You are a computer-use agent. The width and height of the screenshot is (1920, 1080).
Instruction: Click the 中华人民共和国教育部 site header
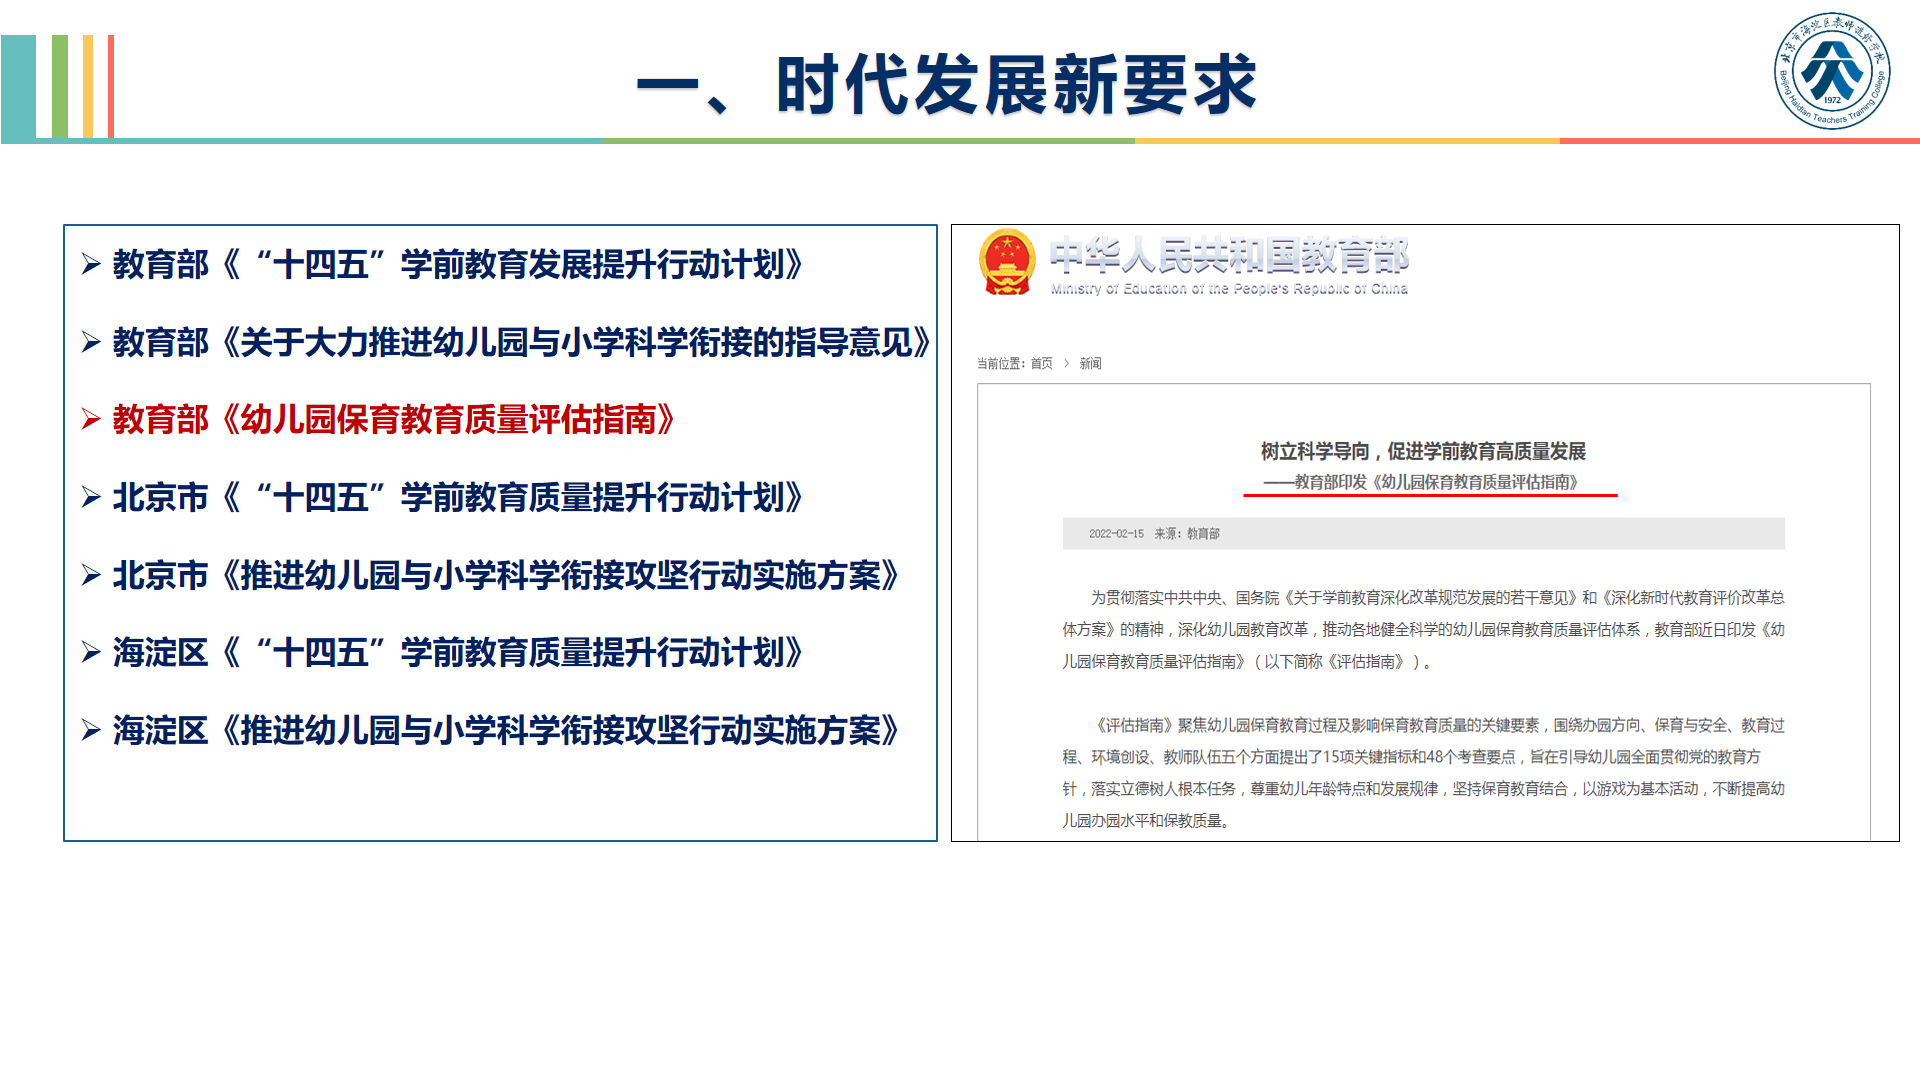point(1229,256)
